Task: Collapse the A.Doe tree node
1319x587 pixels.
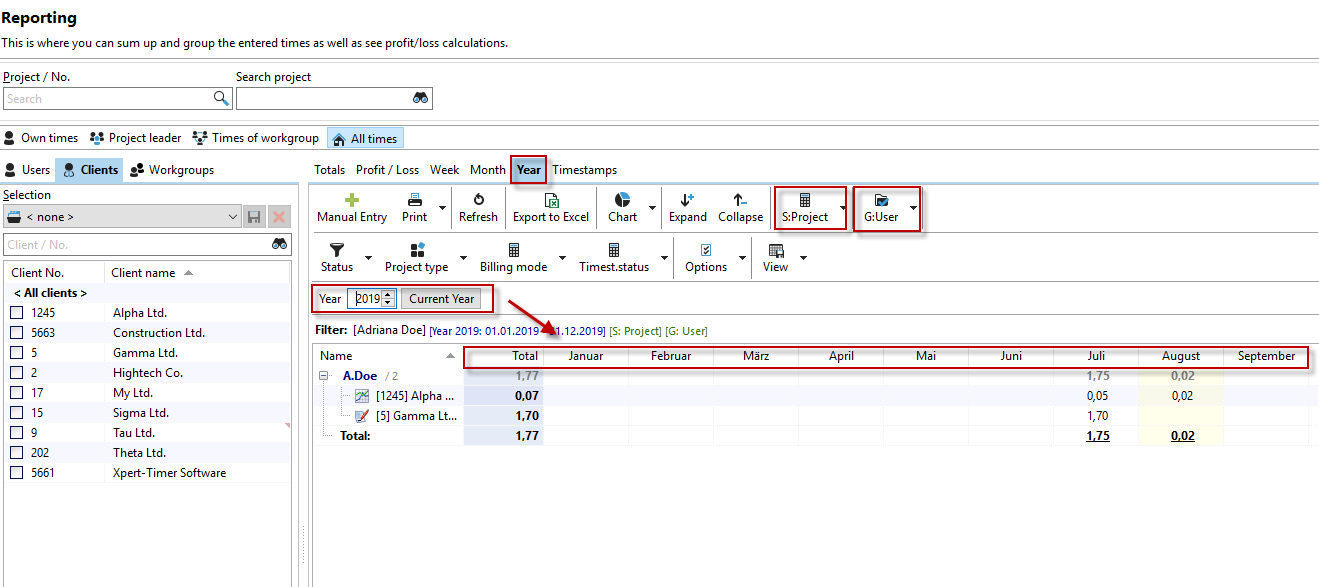Action: [x=325, y=376]
